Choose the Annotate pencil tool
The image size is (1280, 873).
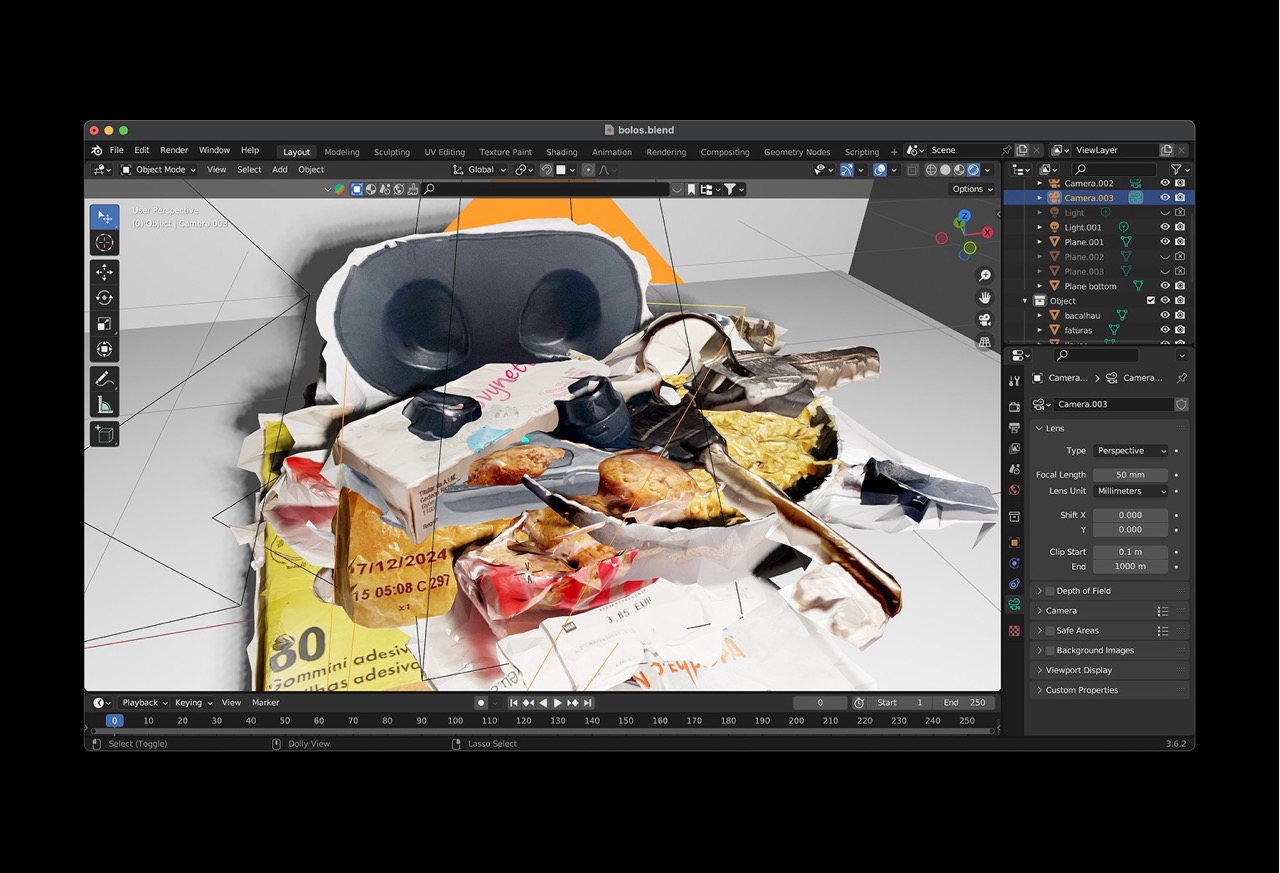click(104, 379)
